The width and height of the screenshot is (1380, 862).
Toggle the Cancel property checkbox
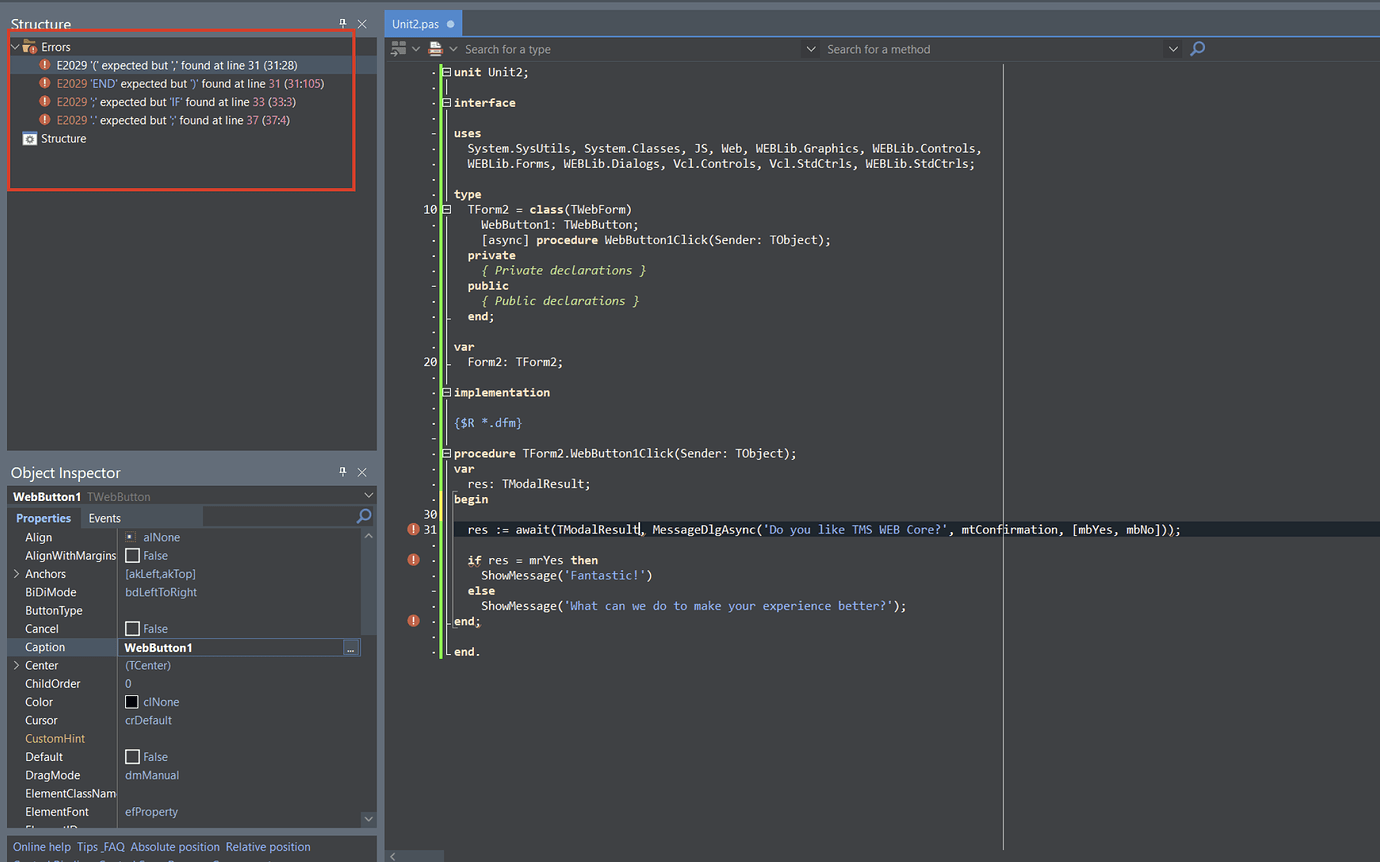pyautogui.click(x=131, y=628)
